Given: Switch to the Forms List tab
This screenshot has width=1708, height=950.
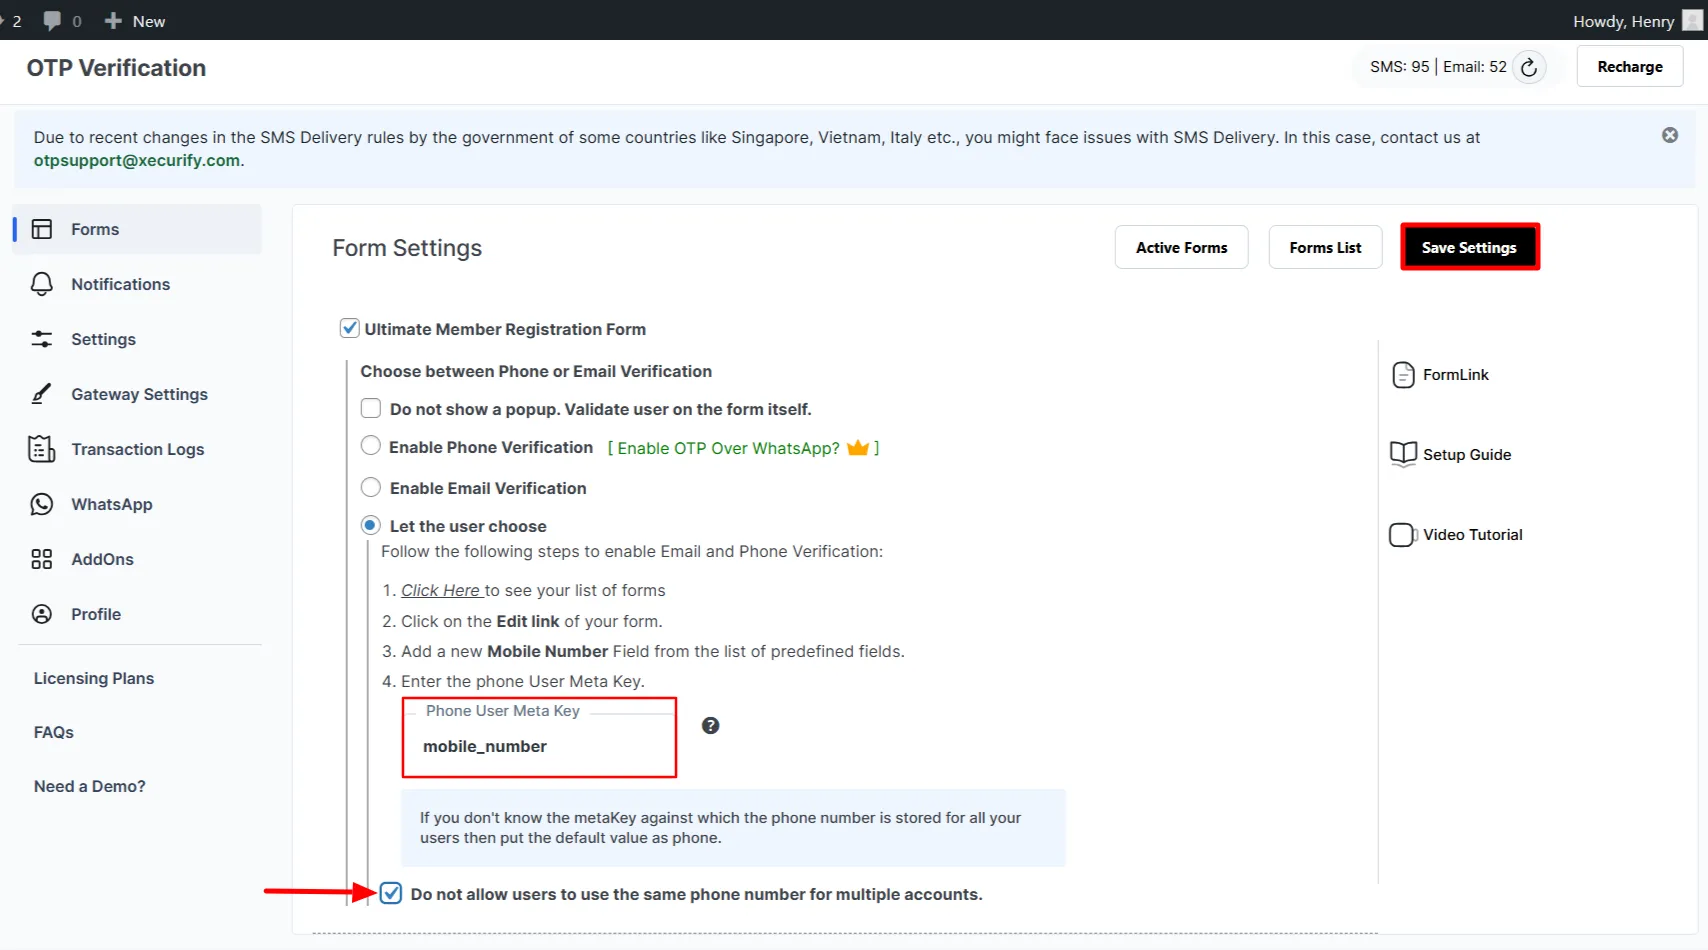Looking at the screenshot, I should coord(1324,247).
